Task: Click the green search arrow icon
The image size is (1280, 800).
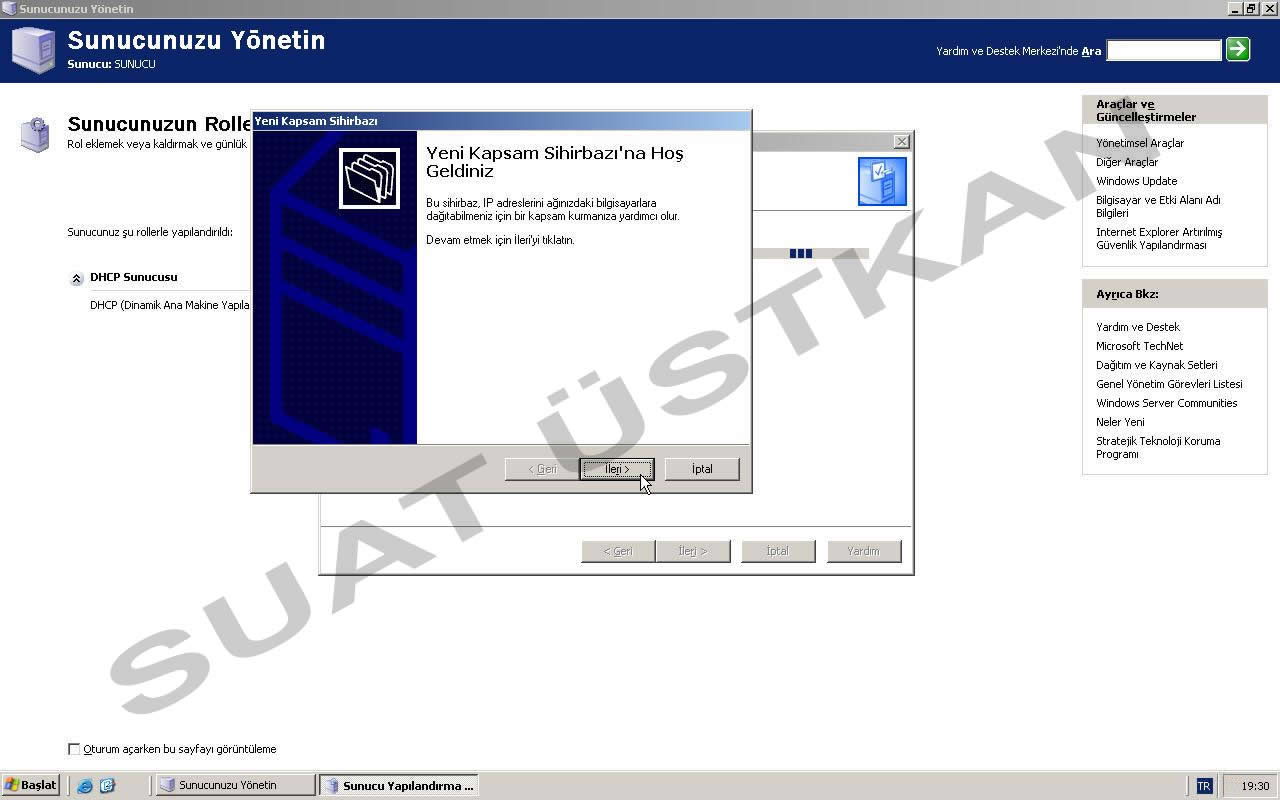Action: pyautogui.click(x=1238, y=49)
